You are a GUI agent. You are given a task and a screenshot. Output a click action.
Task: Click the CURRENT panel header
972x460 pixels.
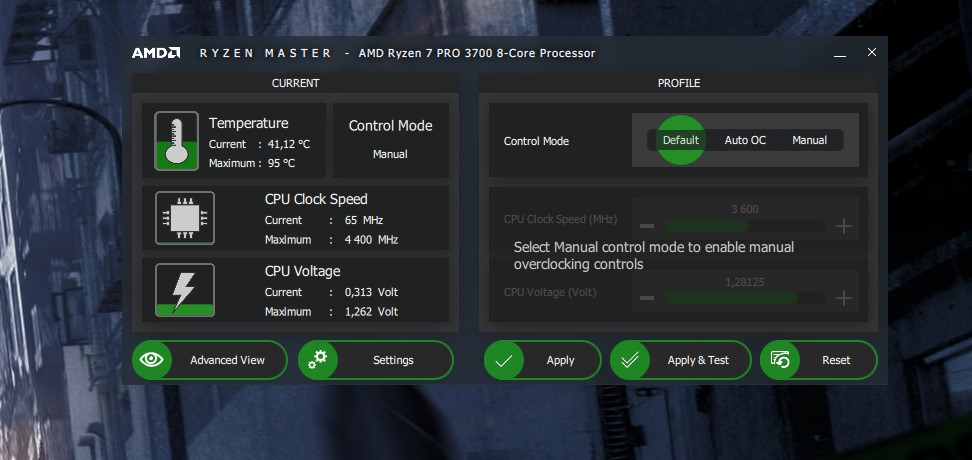click(295, 82)
